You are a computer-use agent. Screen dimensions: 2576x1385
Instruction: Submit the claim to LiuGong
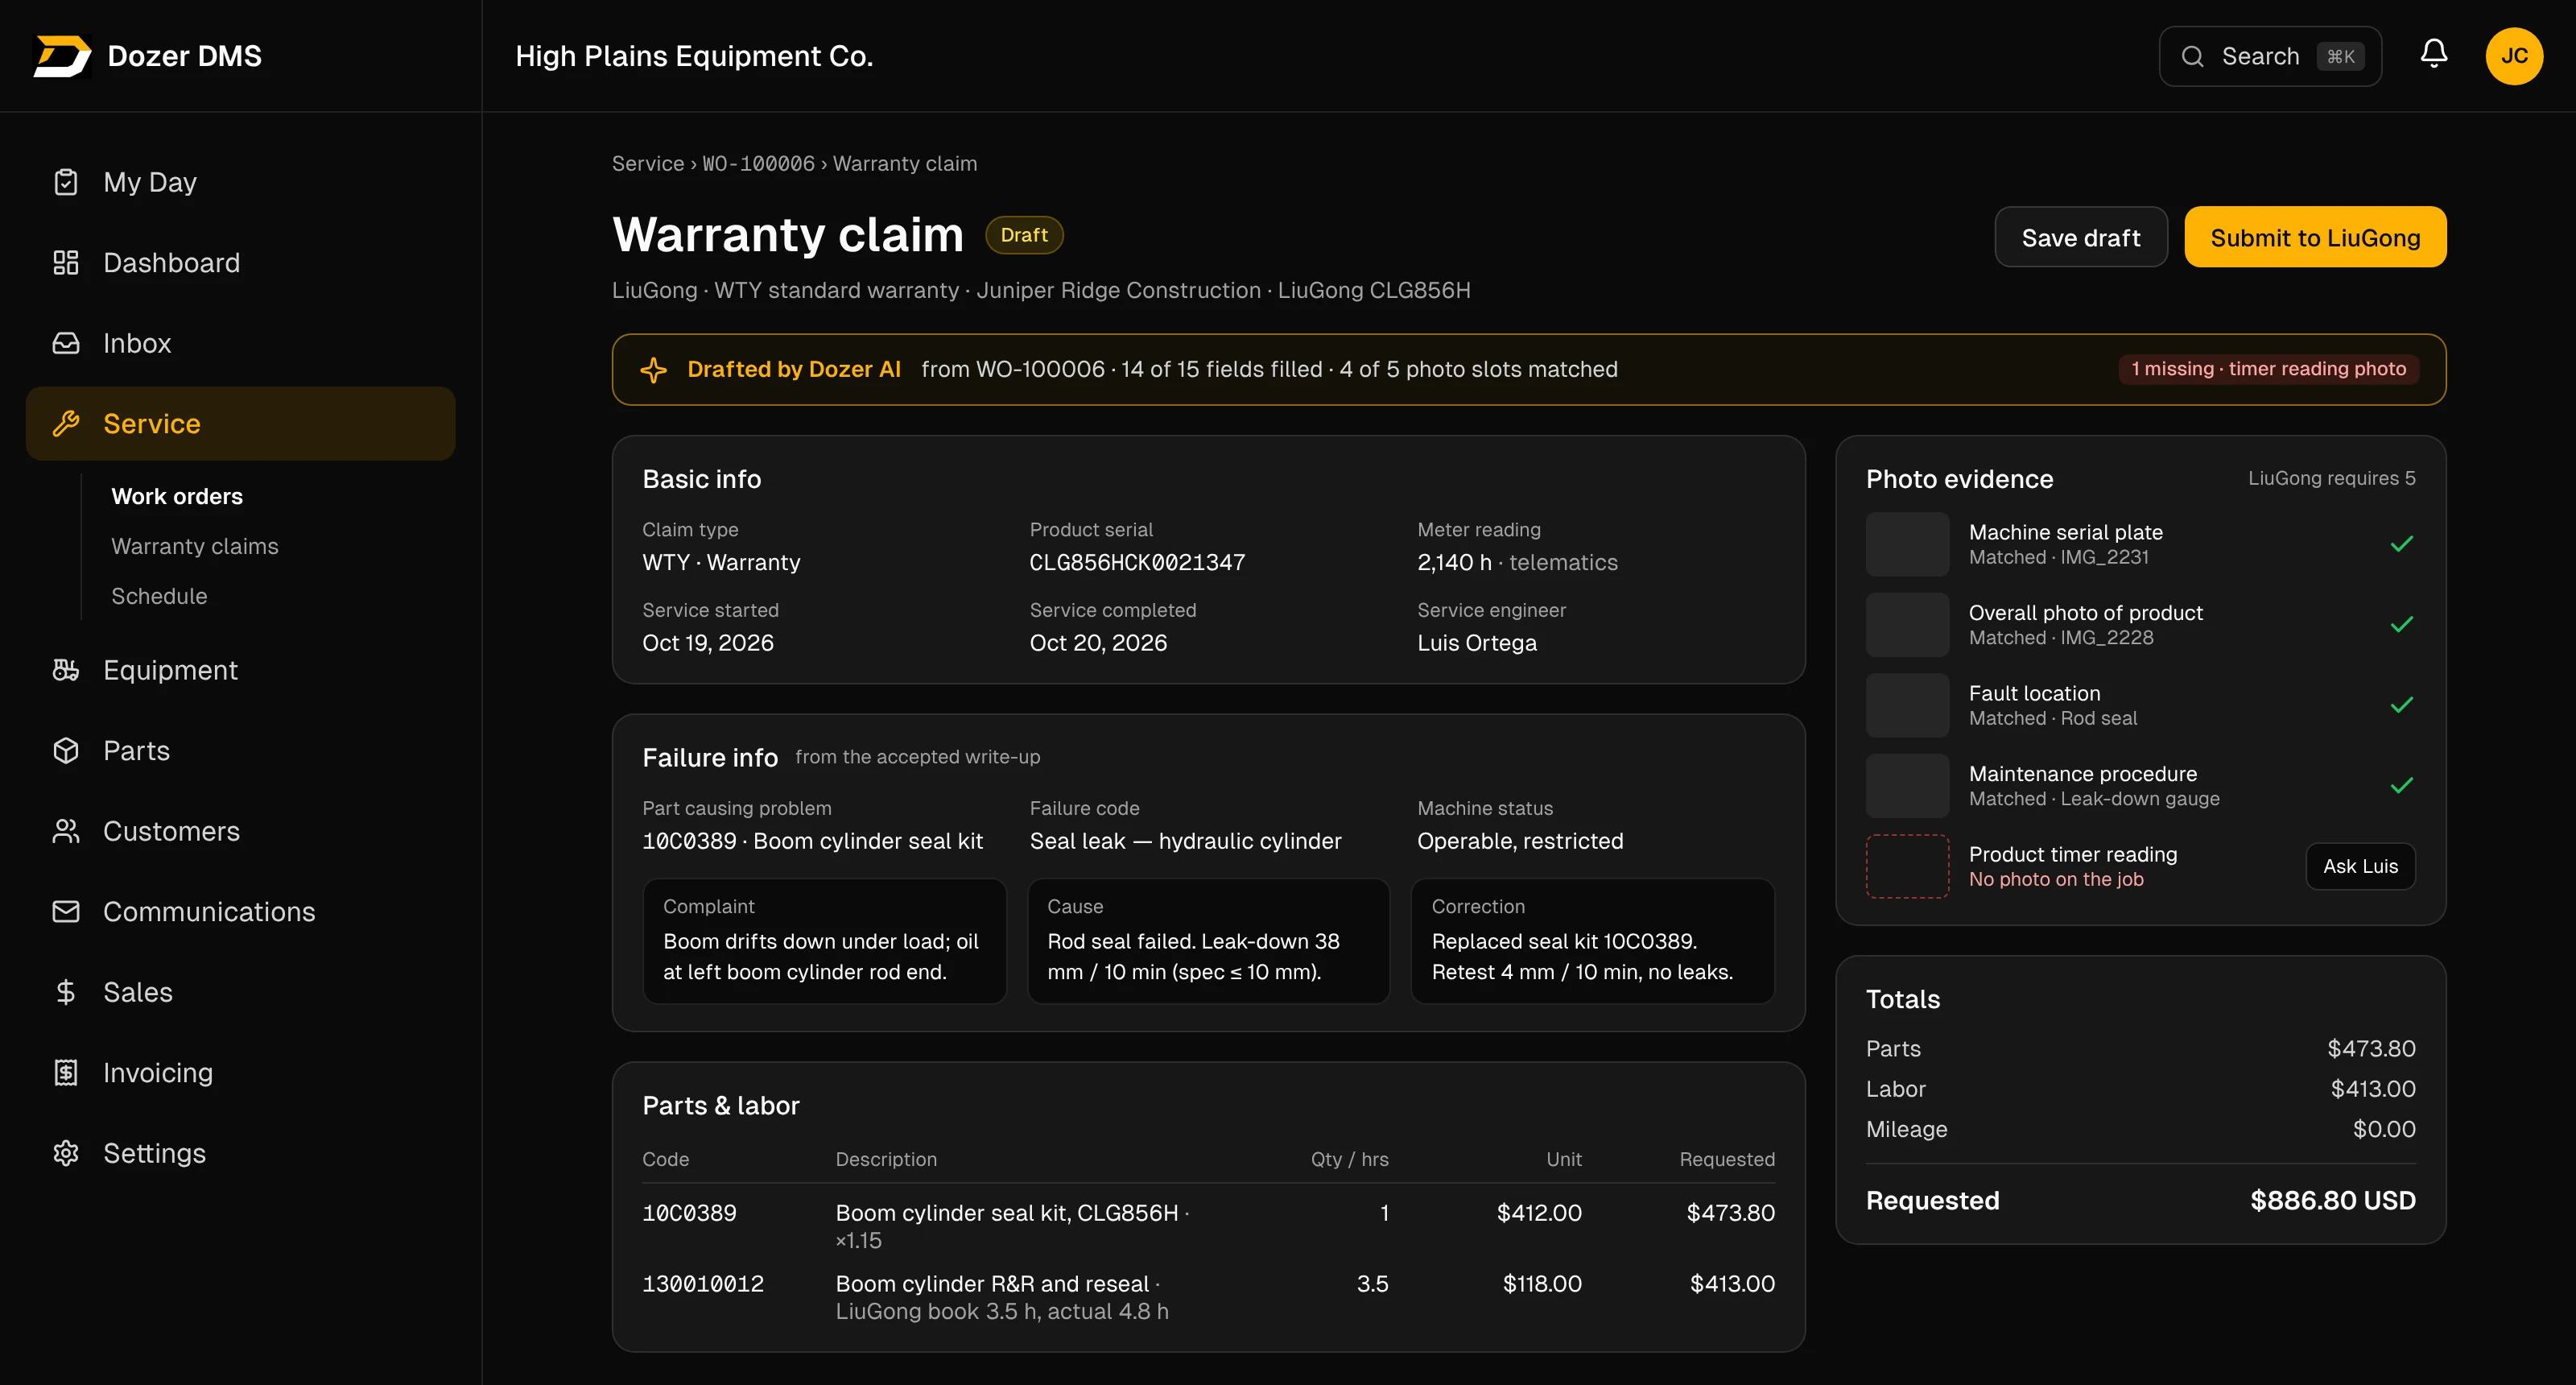click(x=2315, y=237)
